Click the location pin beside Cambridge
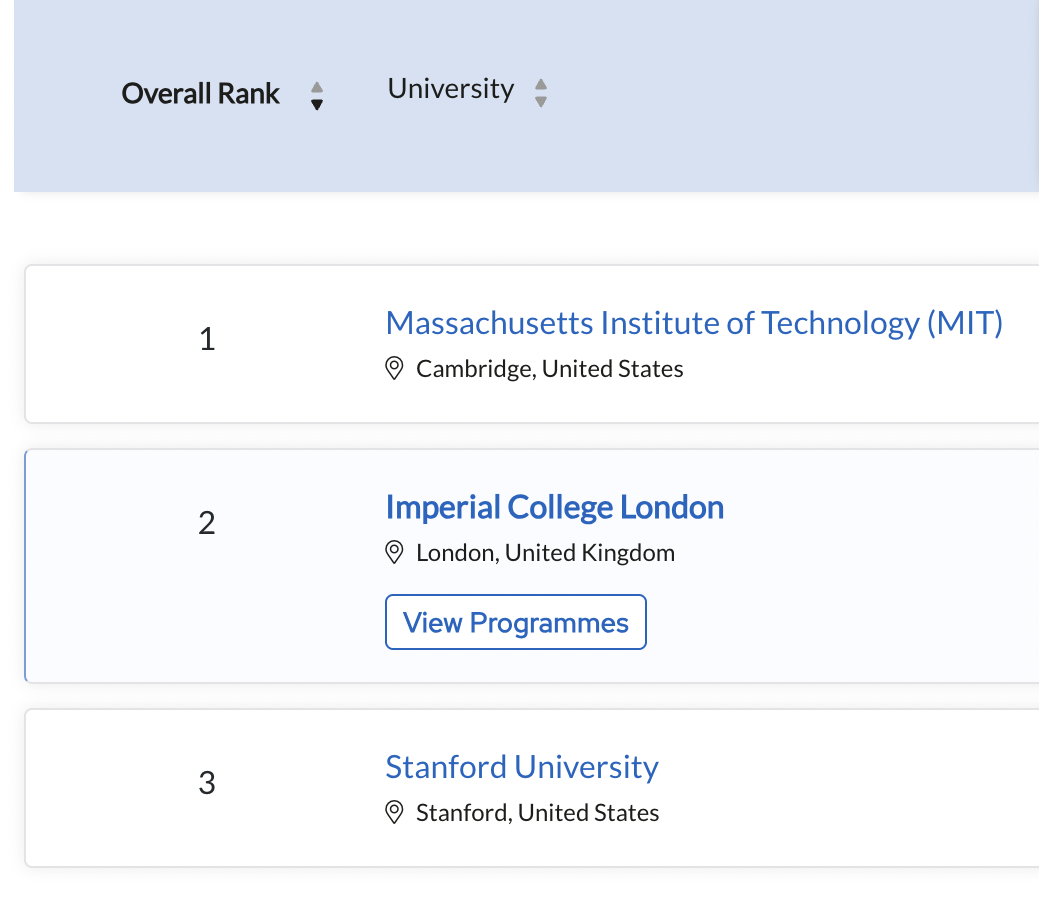The height and width of the screenshot is (908, 1039). 395,369
